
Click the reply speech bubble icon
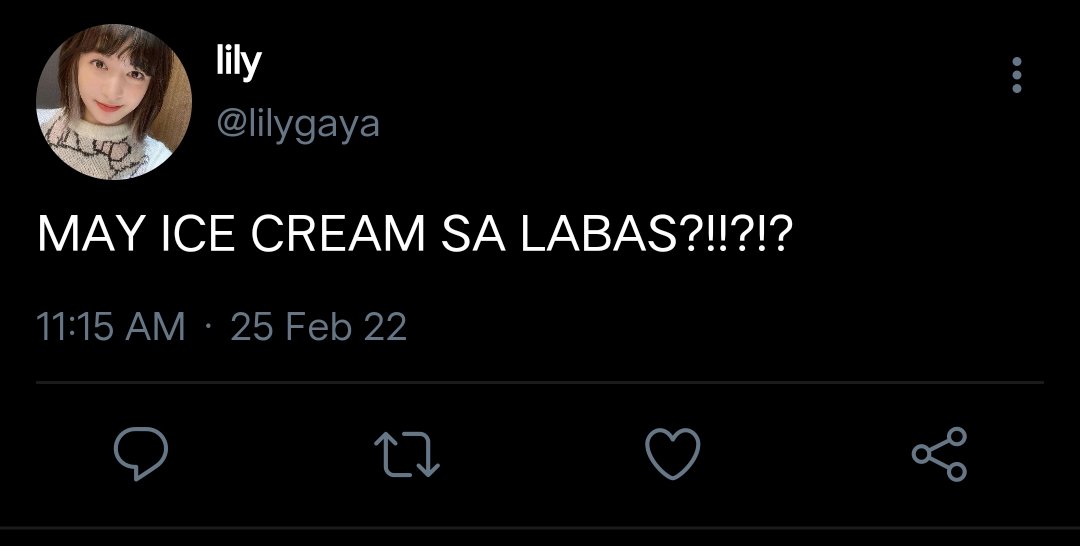click(141, 453)
